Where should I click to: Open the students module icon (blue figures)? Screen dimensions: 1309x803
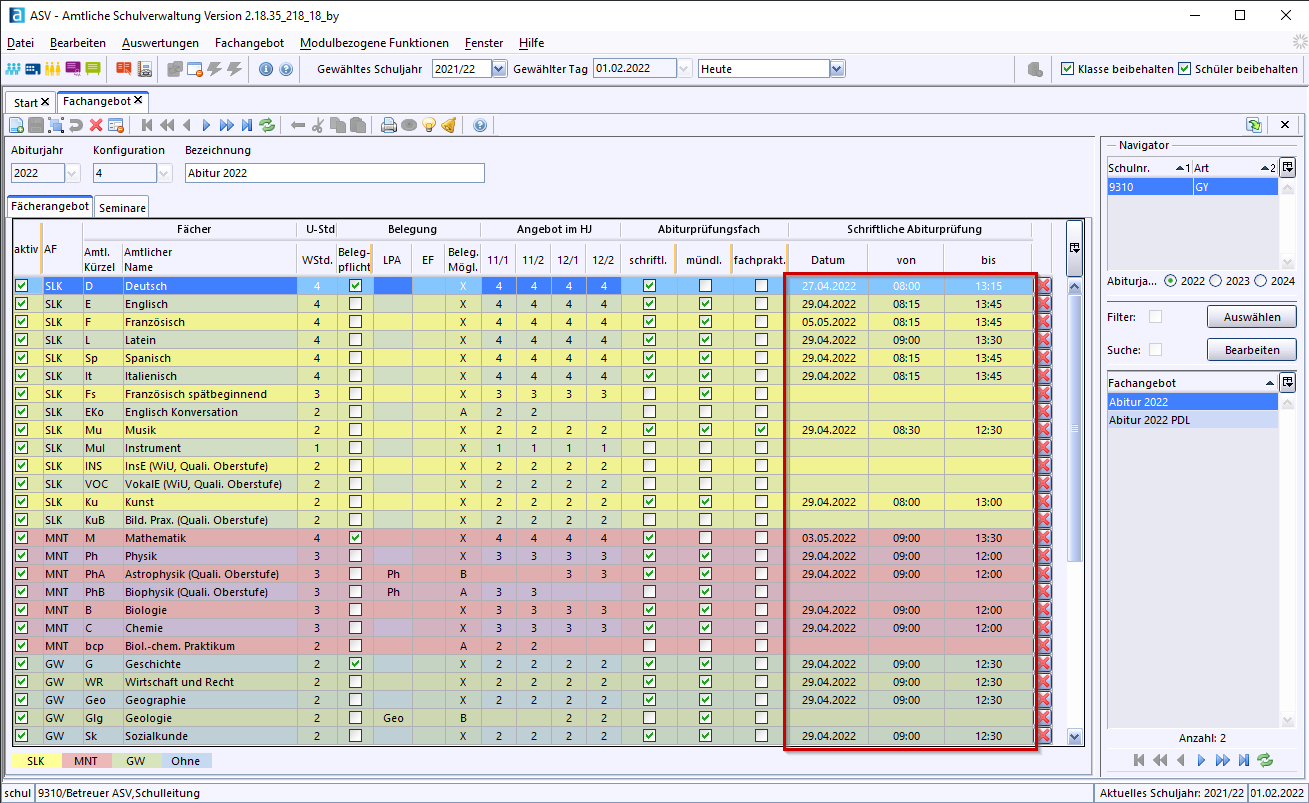point(14,69)
